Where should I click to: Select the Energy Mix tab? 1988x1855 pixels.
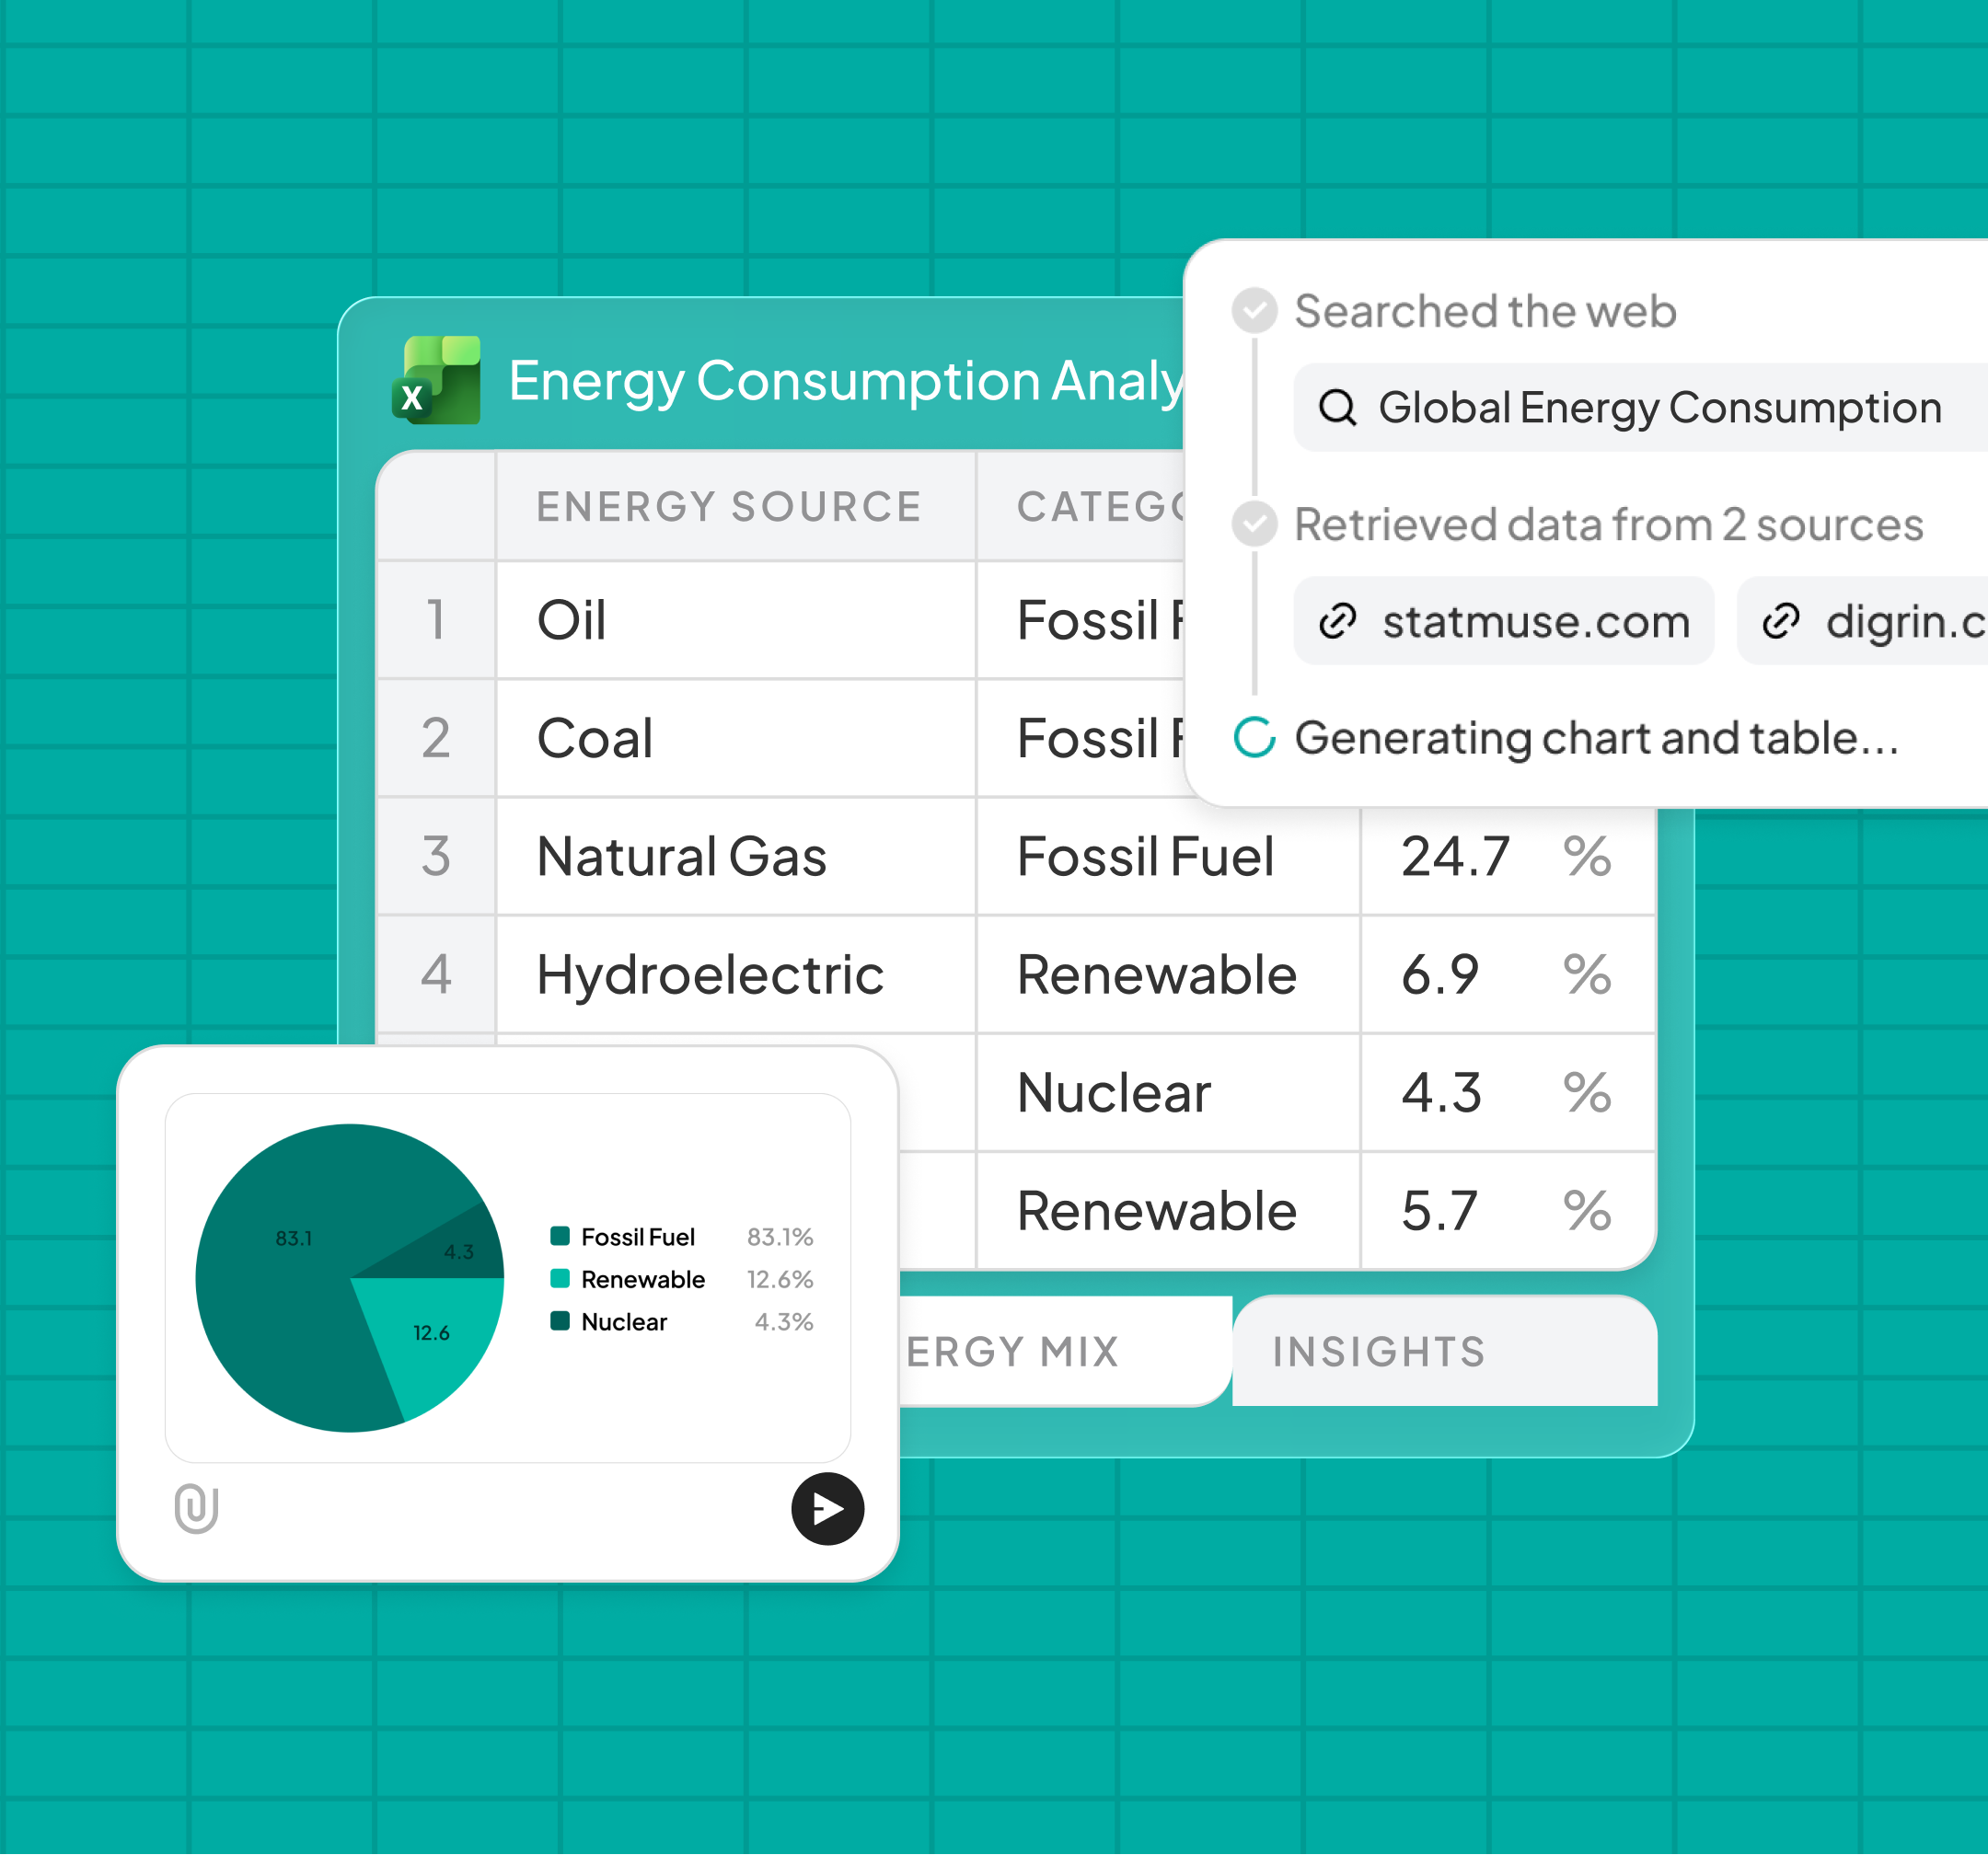[1012, 1352]
